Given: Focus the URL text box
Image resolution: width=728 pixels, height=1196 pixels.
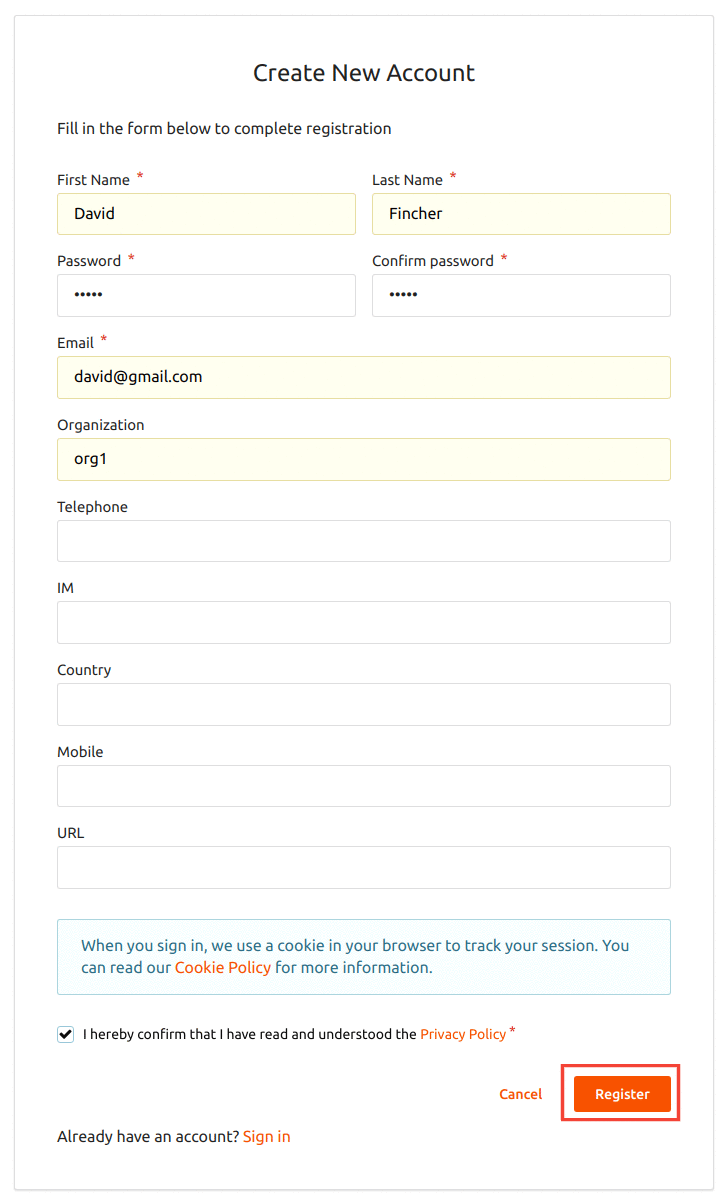Looking at the screenshot, I should coord(364,867).
